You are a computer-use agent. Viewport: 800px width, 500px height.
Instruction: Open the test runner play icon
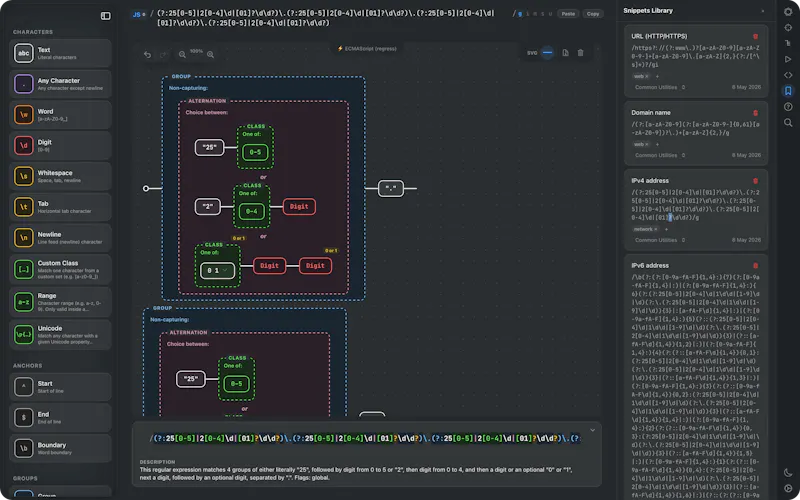(788, 59)
